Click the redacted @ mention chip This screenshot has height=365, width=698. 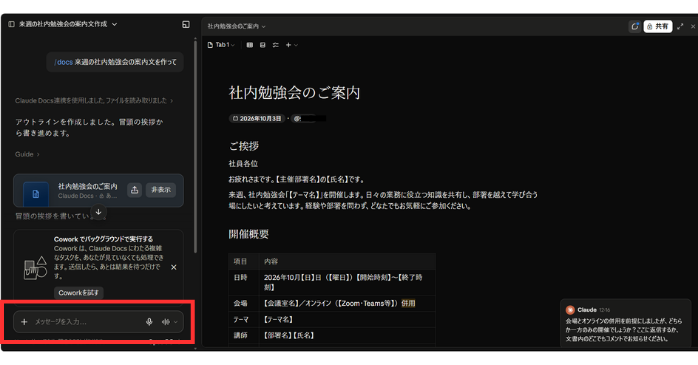(308, 118)
